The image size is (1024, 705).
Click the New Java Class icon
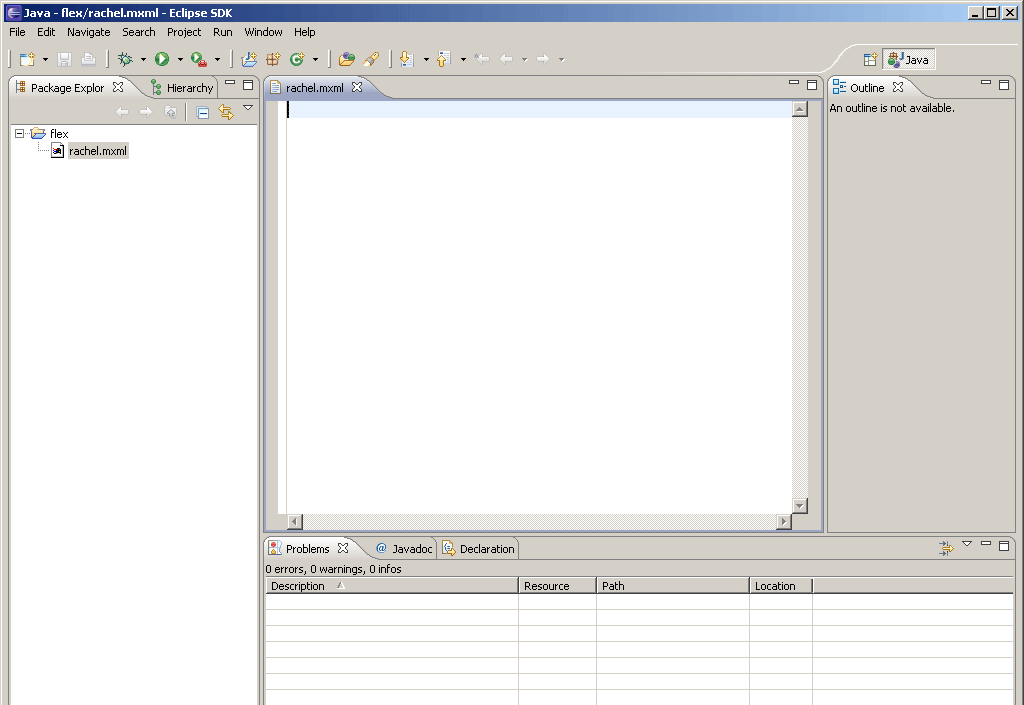click(x=297, y=59)
